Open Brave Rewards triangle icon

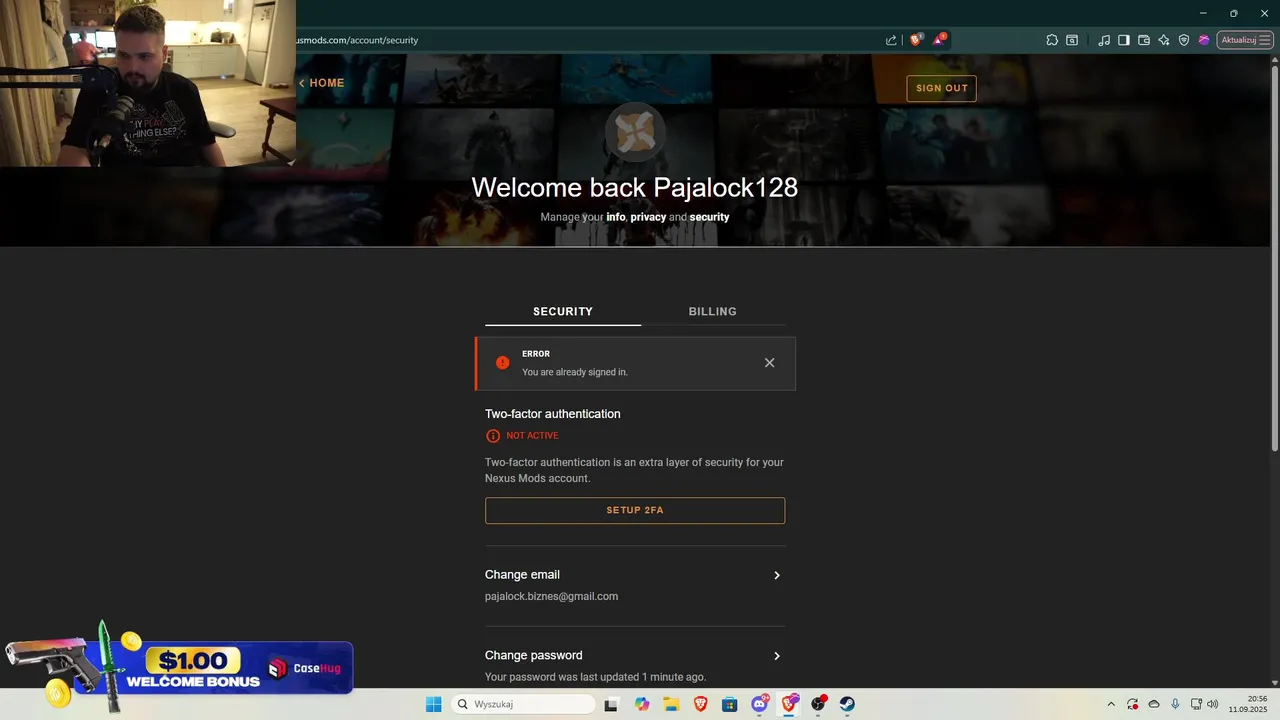pyautogui.click(x=938, y=40)
